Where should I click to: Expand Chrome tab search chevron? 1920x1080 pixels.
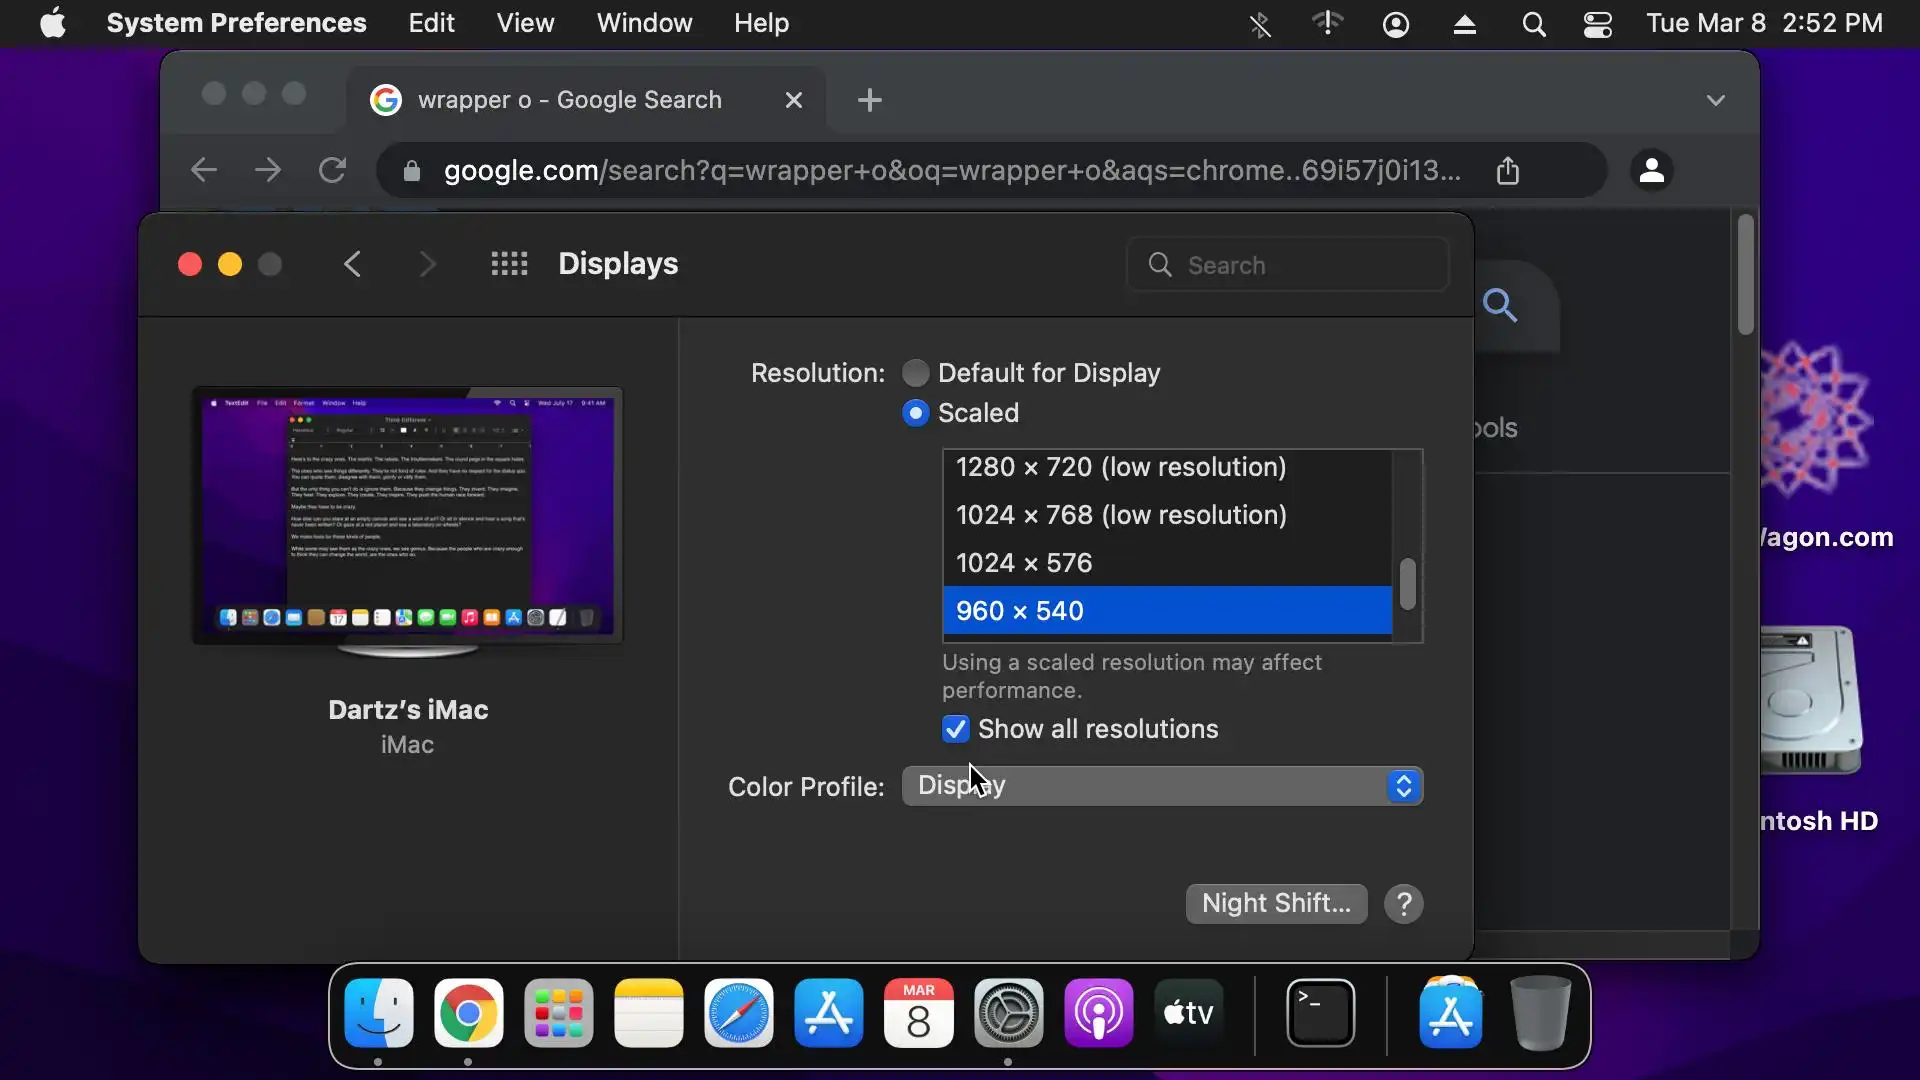point(1715,100)
